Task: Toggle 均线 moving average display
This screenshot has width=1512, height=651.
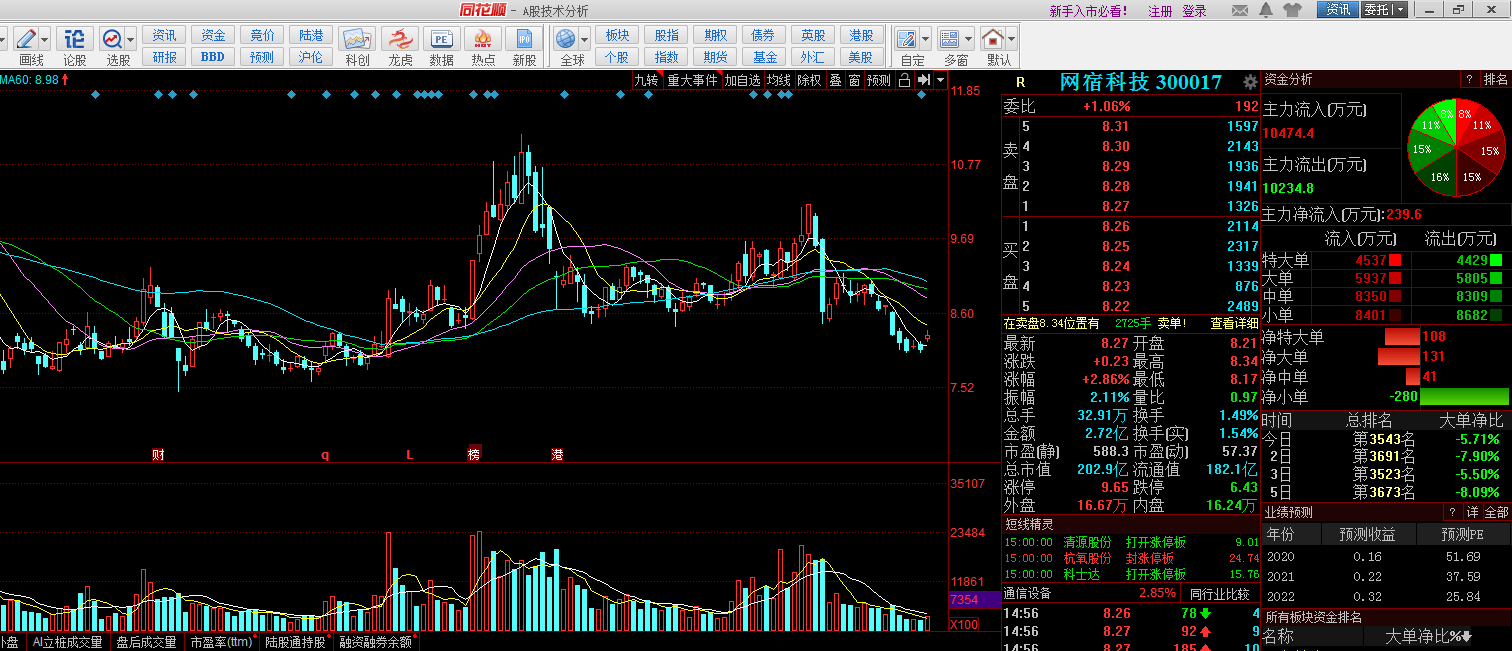Action: click(778, 80)
